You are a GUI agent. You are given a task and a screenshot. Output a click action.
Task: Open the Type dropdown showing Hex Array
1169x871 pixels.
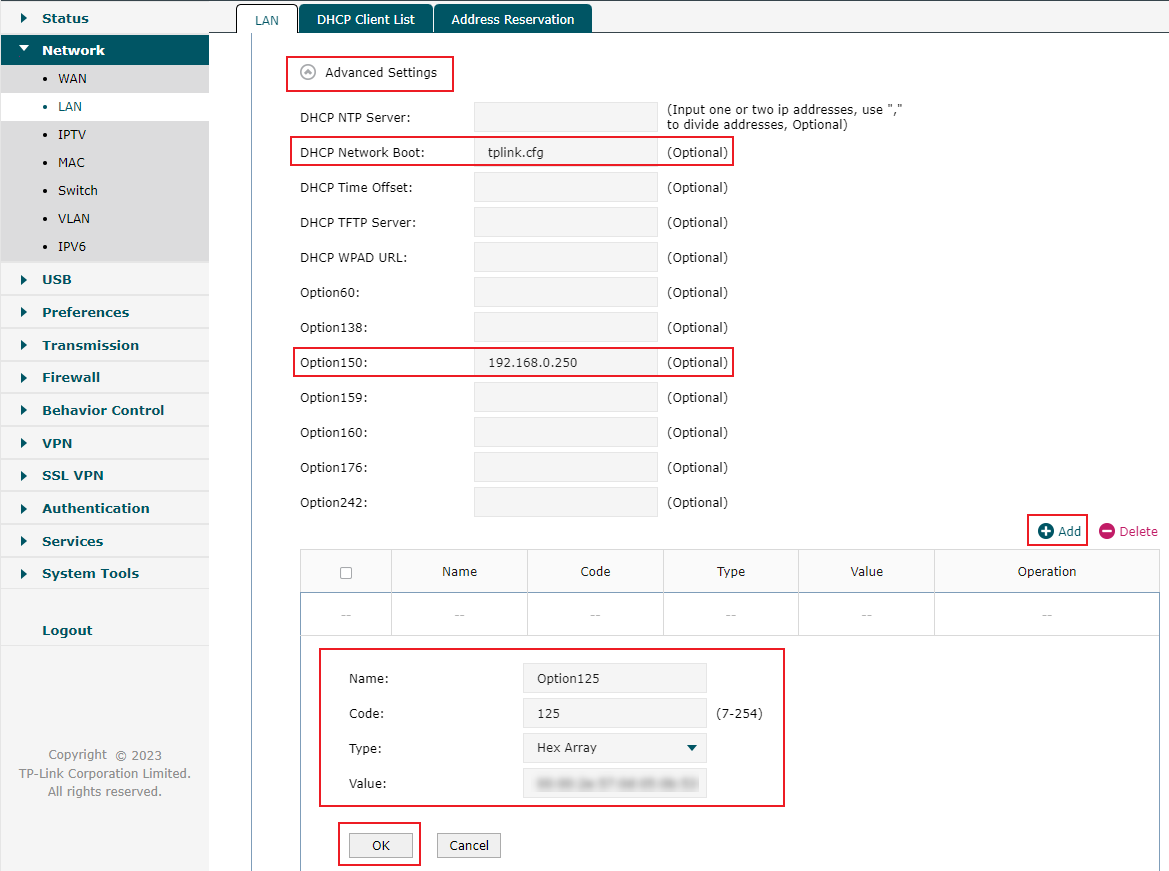[614, 747]
